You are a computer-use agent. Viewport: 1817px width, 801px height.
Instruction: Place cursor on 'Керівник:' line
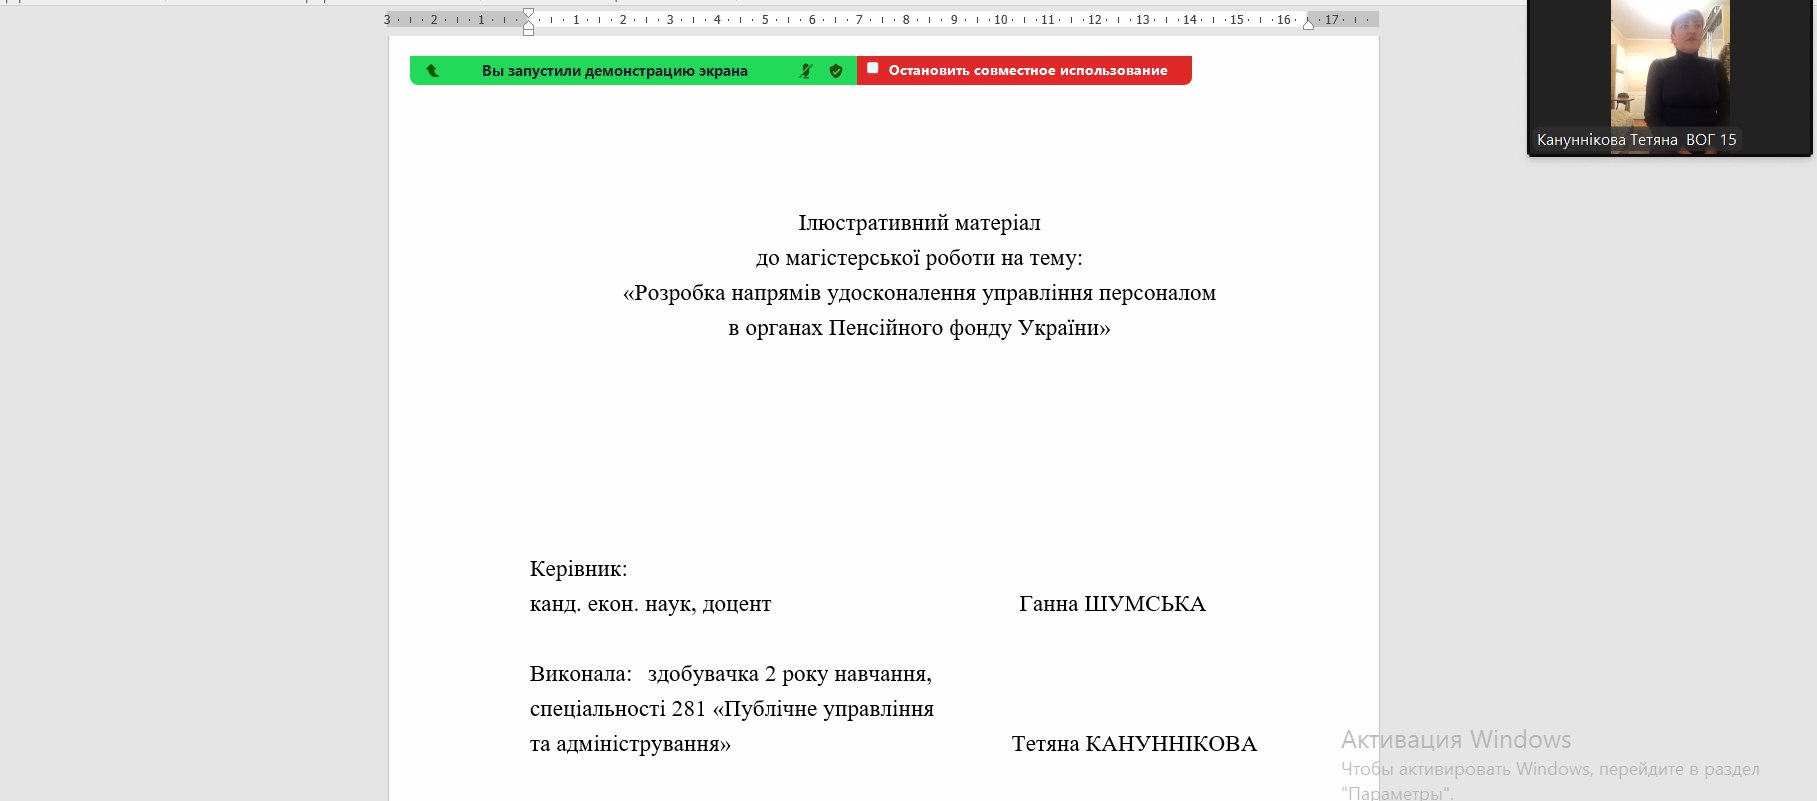tap(578, 569)
